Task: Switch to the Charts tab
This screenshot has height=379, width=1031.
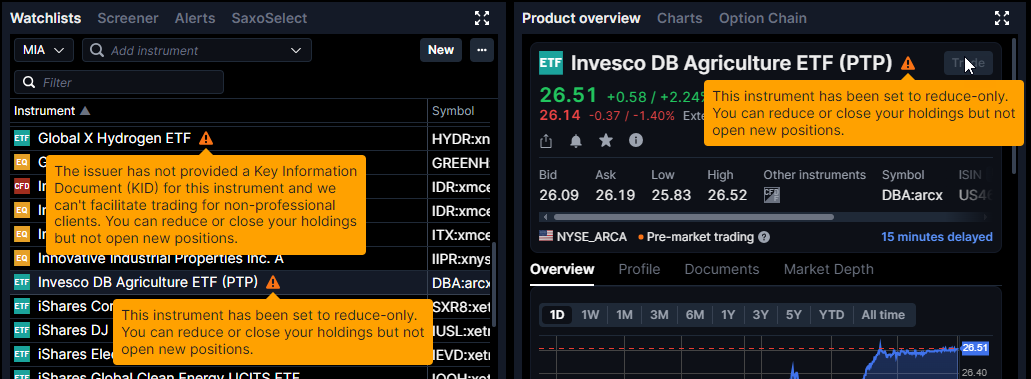Action: click(x=680, y=18)
